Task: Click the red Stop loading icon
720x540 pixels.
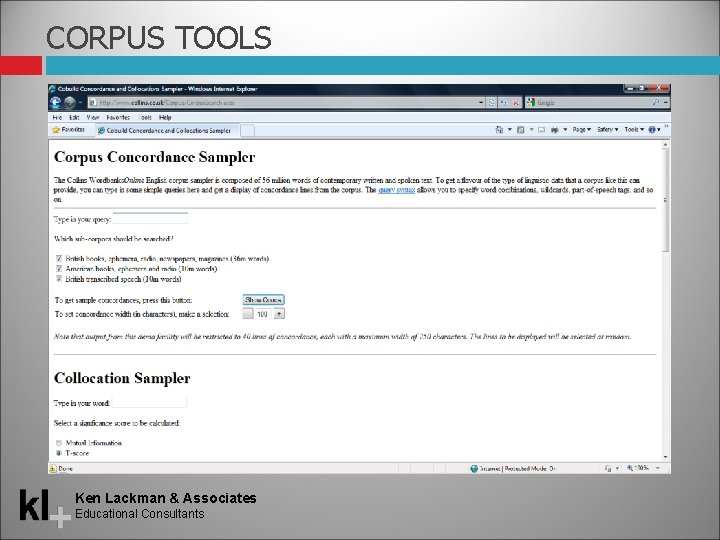Action: pos(516,103)
